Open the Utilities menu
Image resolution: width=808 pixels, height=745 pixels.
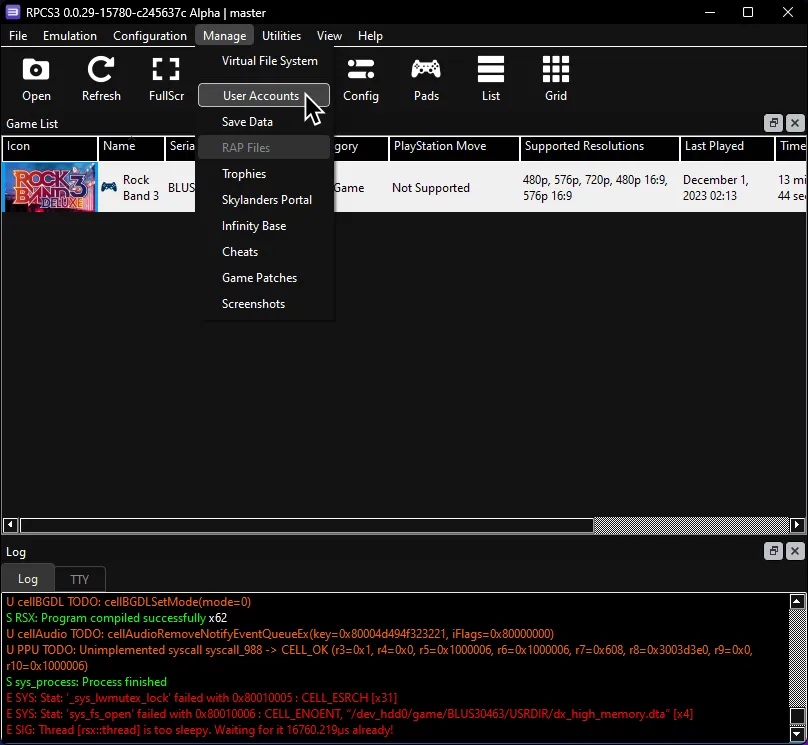tap(281, 35)
